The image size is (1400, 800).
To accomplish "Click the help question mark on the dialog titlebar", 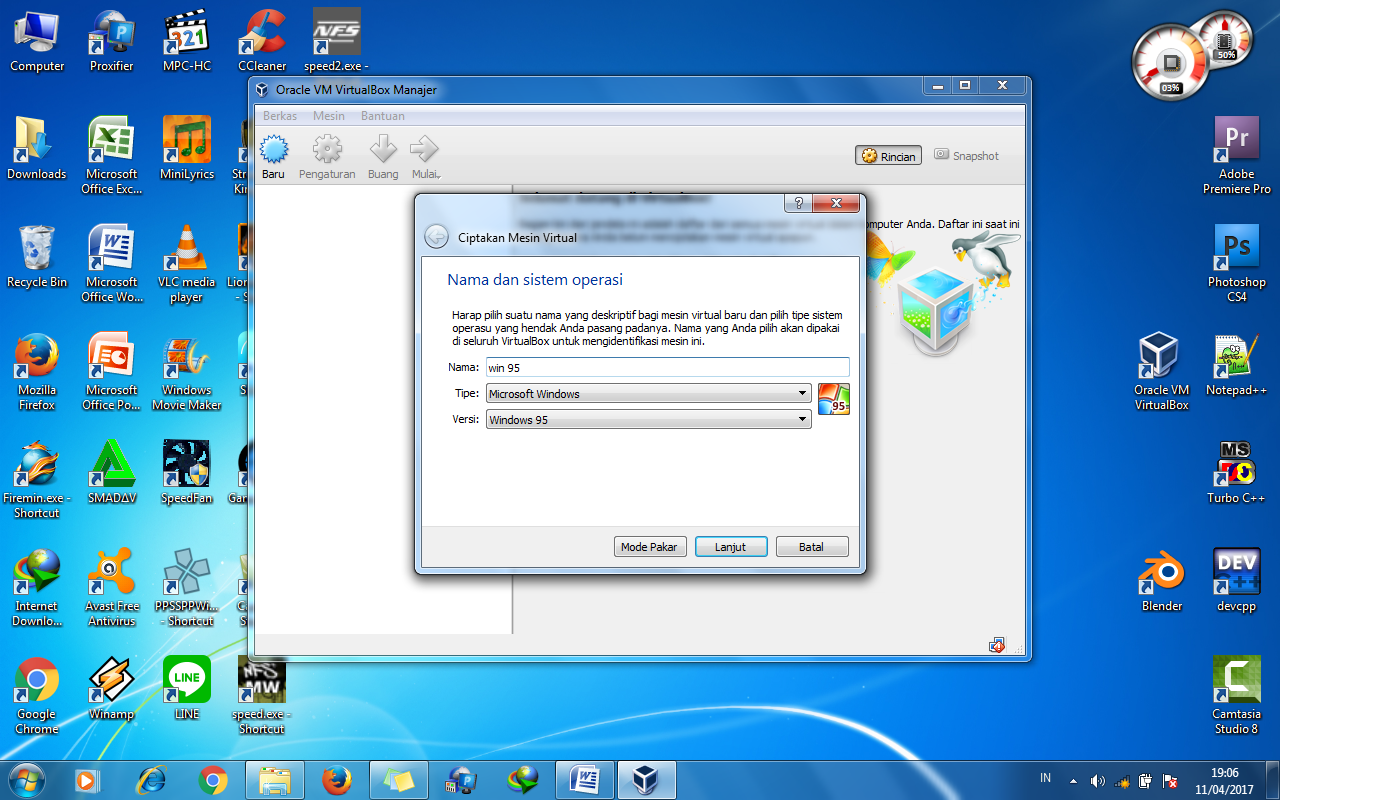I will (797, 203).
